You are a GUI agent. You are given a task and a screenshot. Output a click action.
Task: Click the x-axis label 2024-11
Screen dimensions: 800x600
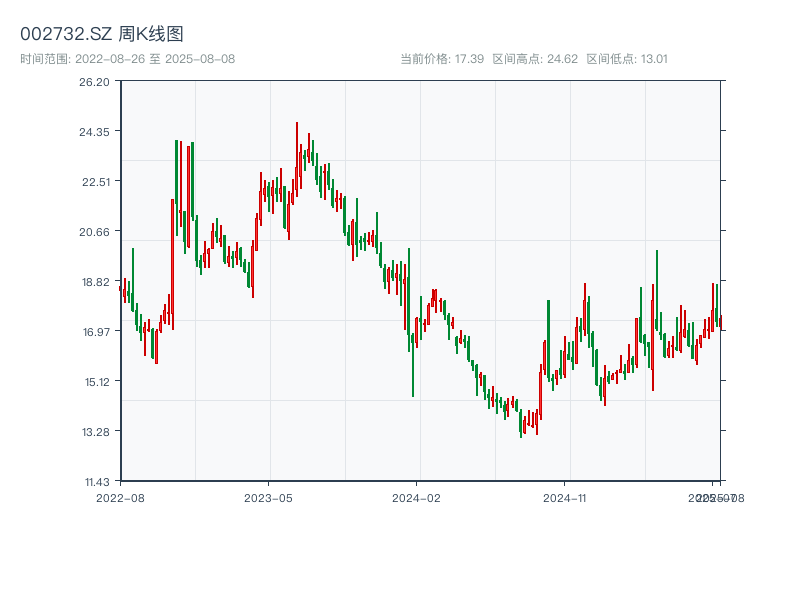click(x=564, y=498)
